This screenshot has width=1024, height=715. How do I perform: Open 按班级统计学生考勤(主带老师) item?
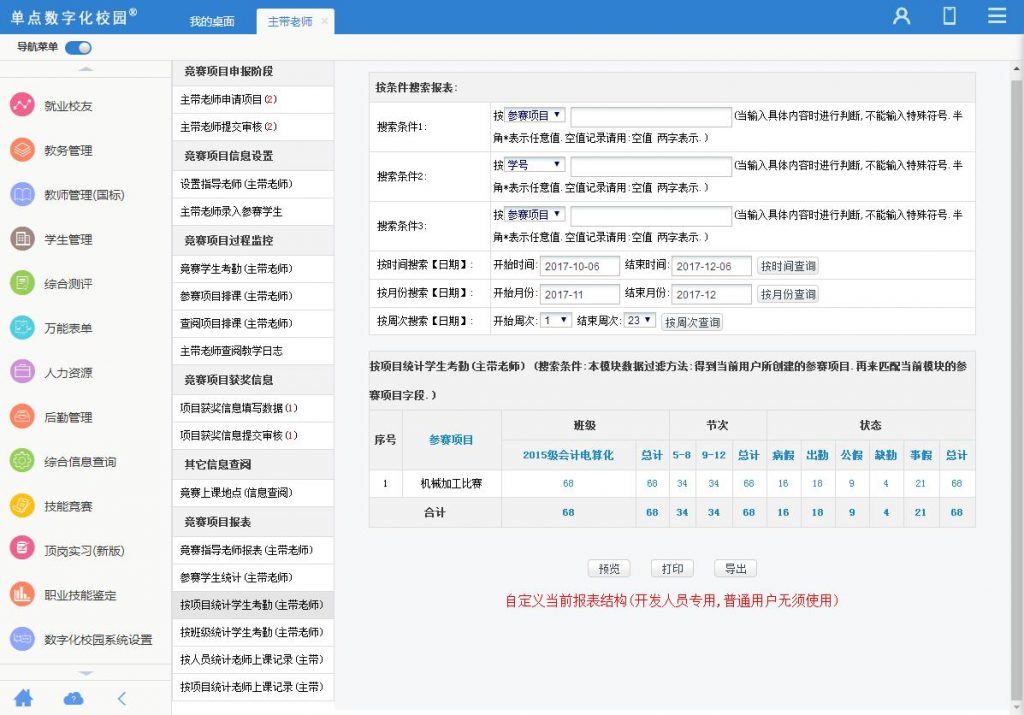click(253, 632)
